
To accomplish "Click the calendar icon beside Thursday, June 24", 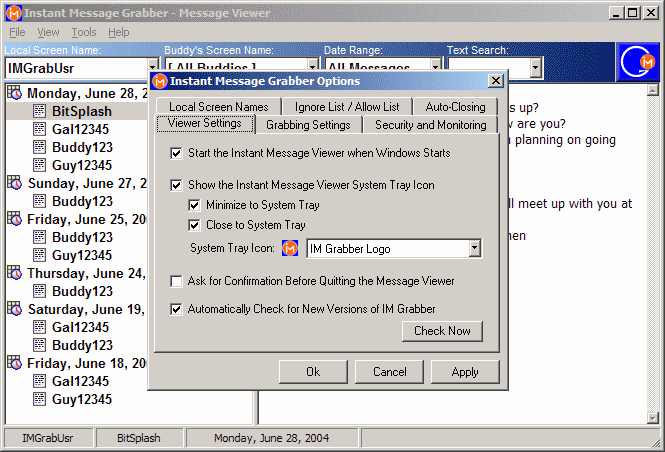I will 14,273.
